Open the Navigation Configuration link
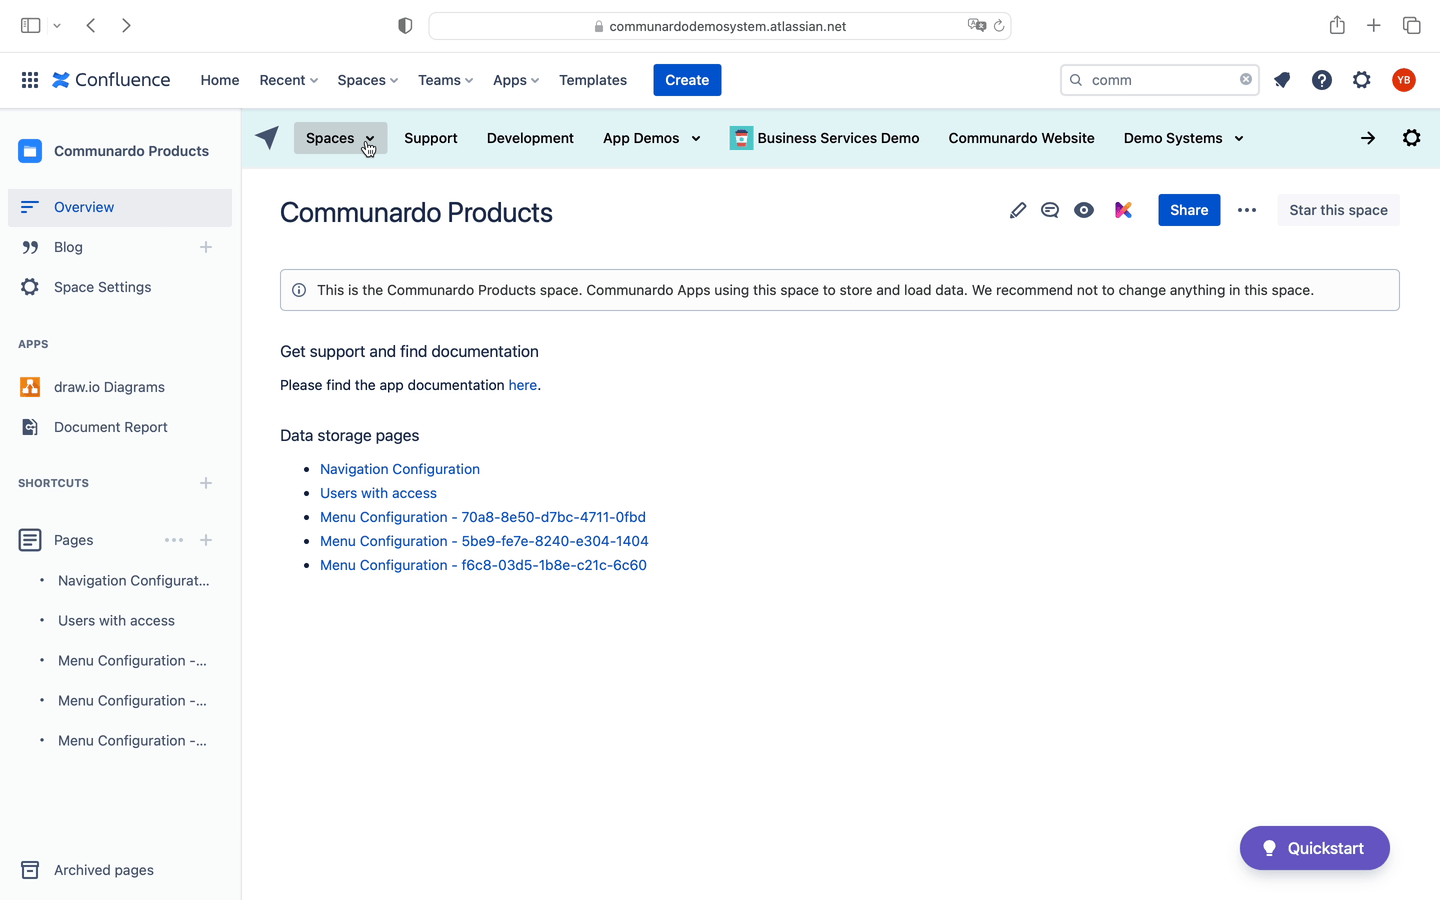 [400, 469]
